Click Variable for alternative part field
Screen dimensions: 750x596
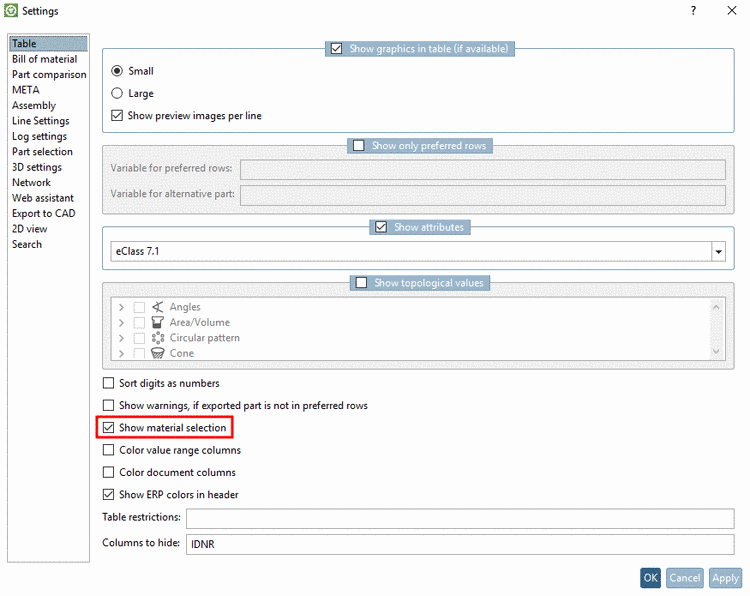coord(483,195)
